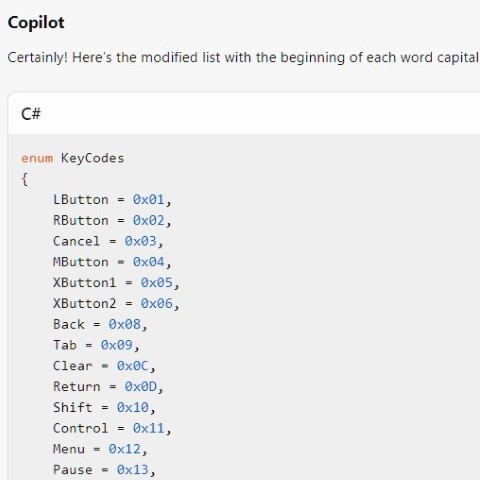
Task: Click the C# language label
Action: tap(31, 114)
